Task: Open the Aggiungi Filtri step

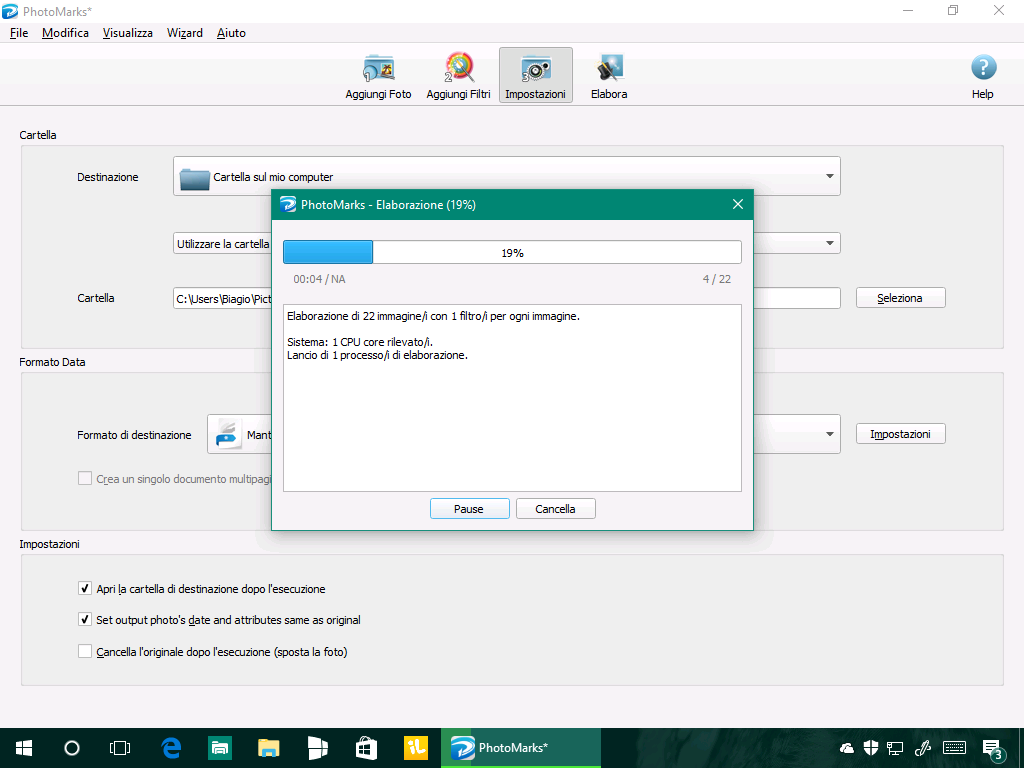Action: (458, 76)
